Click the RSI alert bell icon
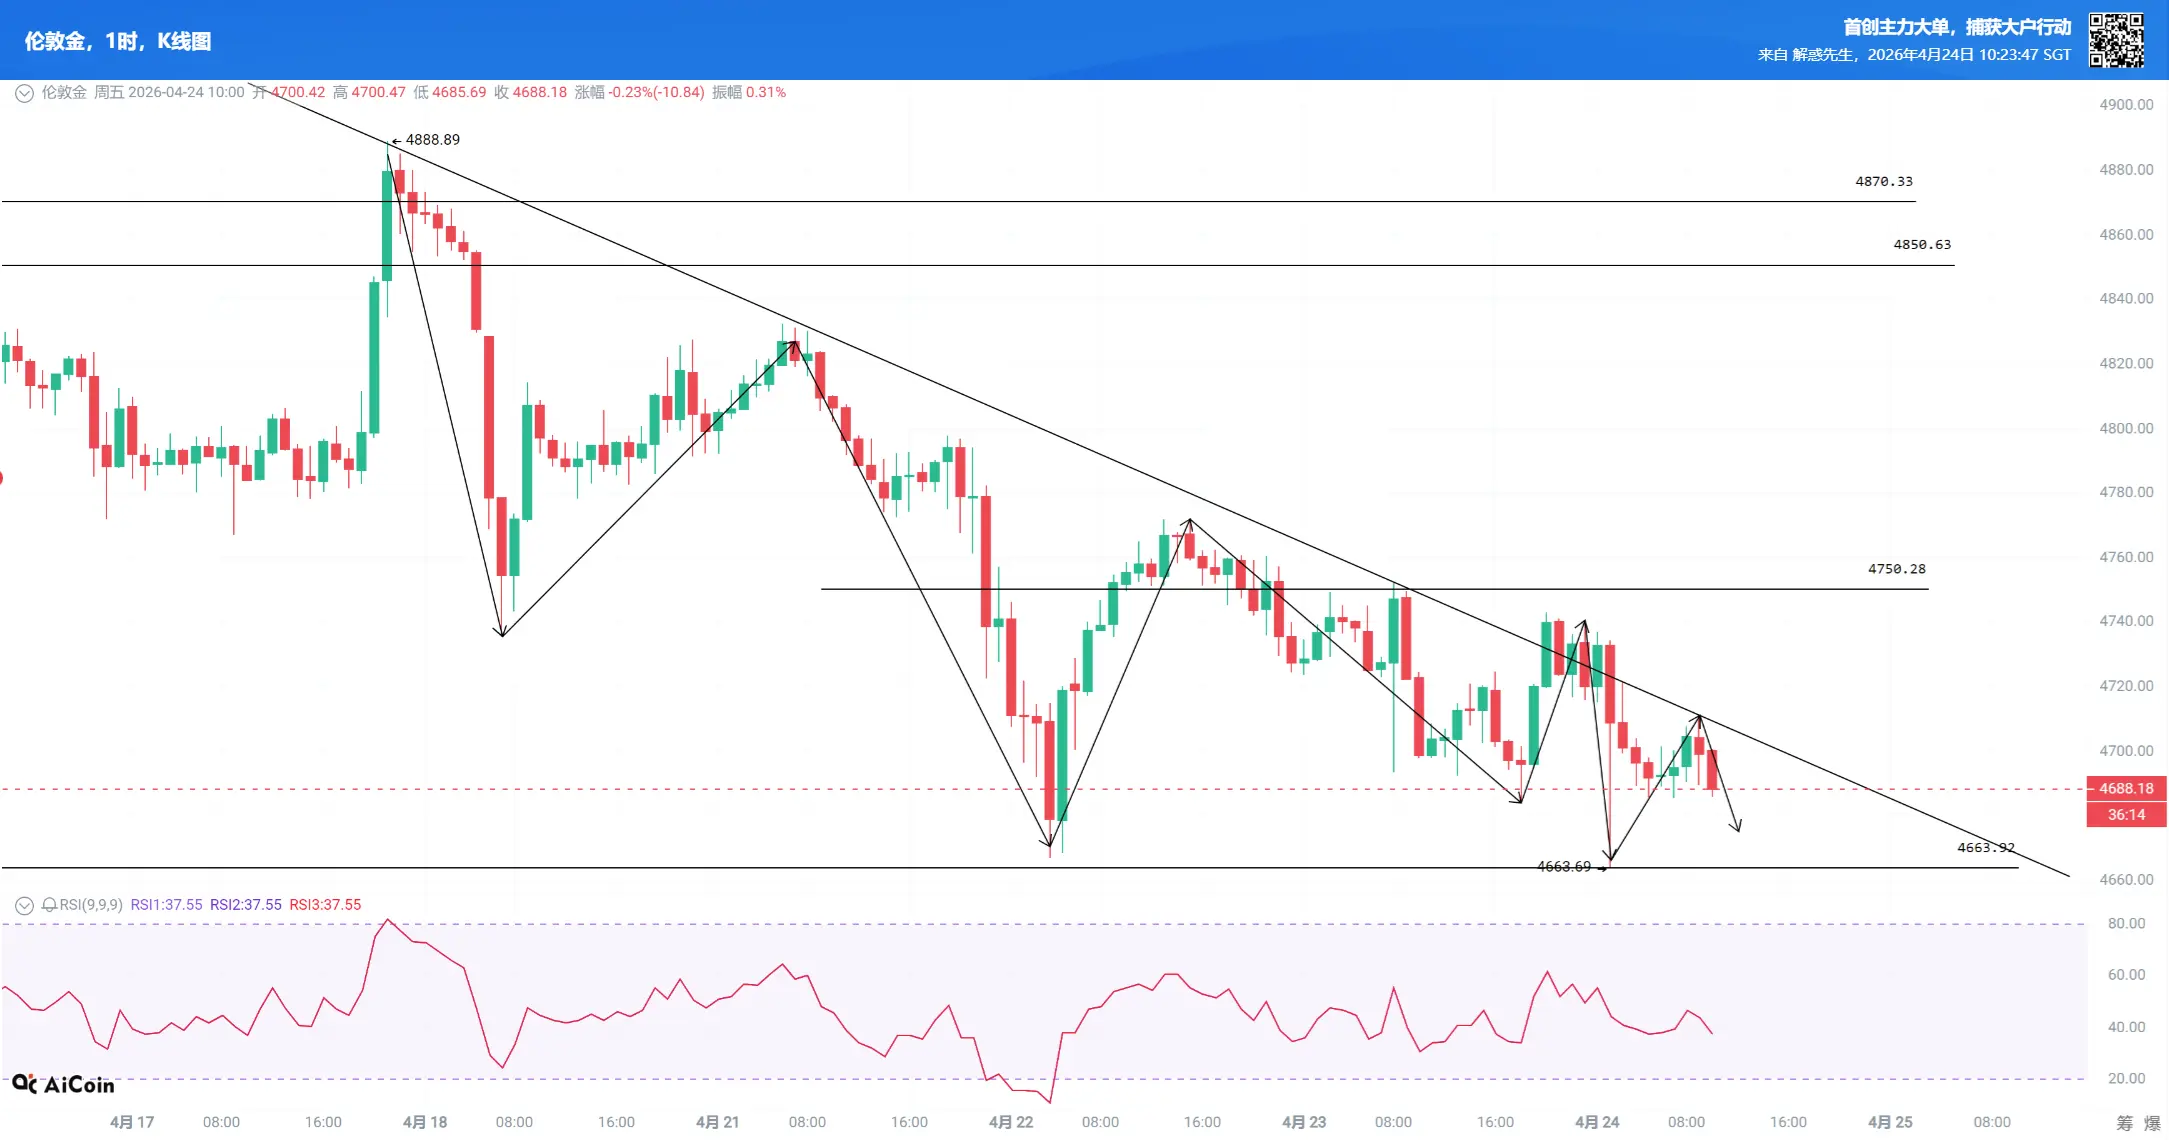The height and width of the screenshot is (1140, 2169). 49,906
